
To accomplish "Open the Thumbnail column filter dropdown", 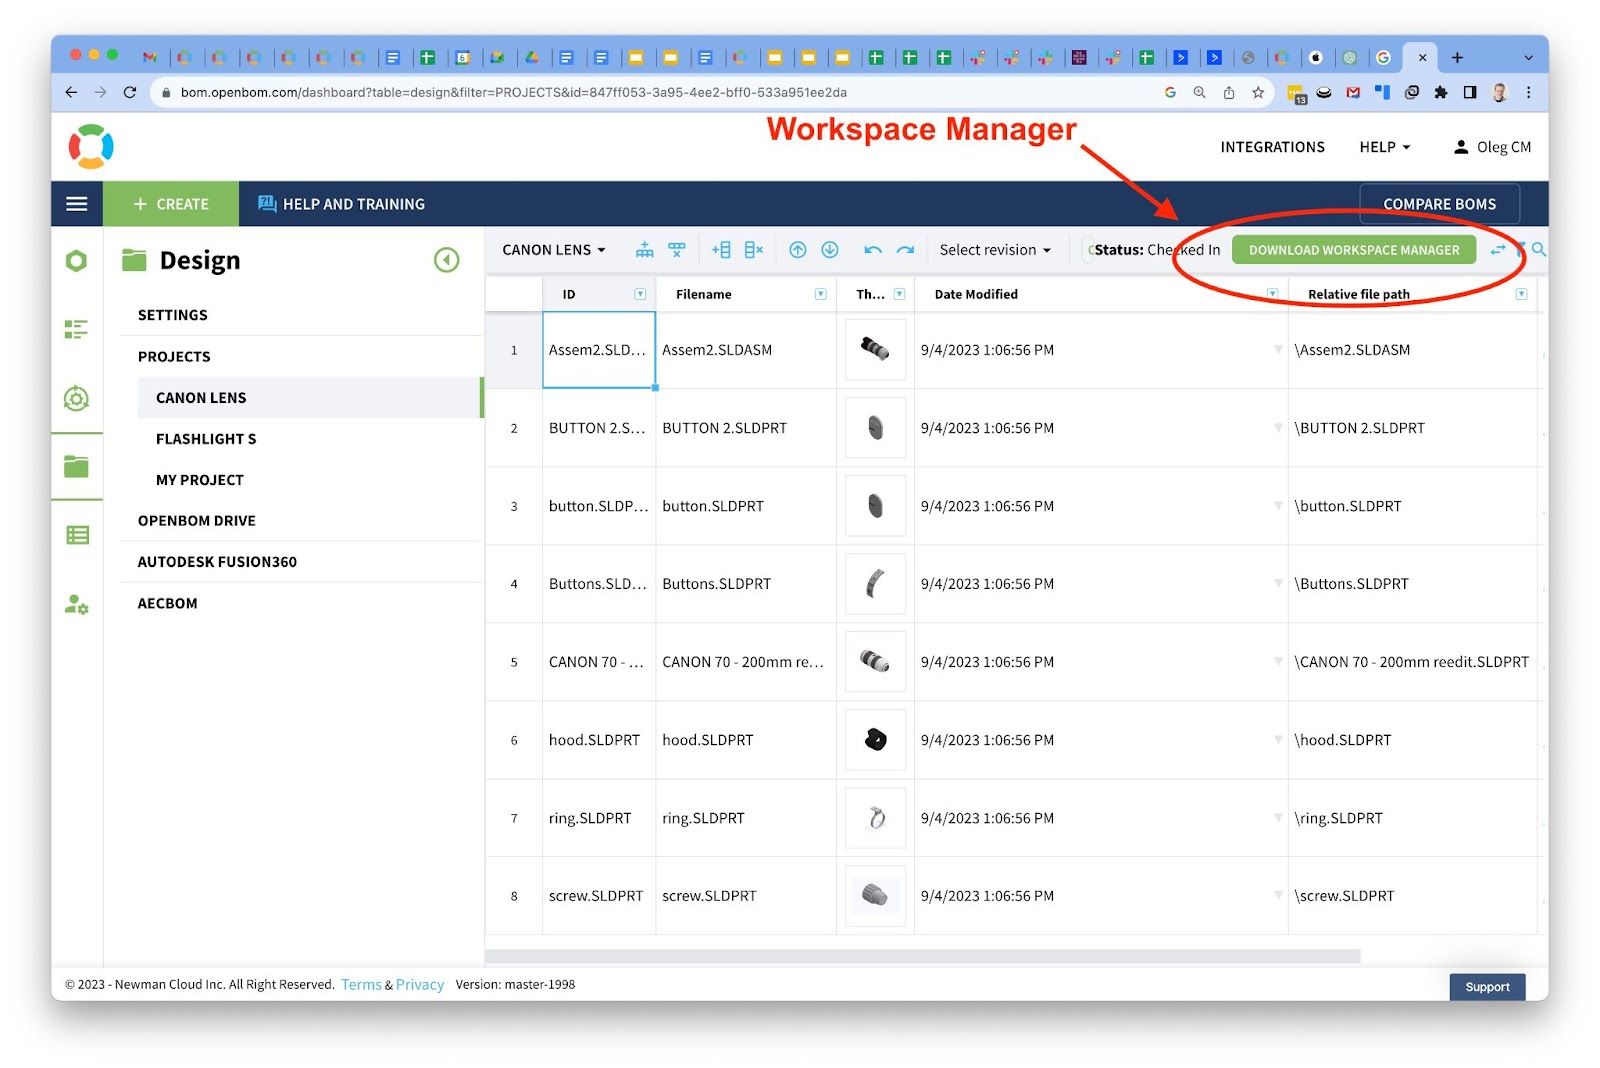I will [x=899, y=294].
